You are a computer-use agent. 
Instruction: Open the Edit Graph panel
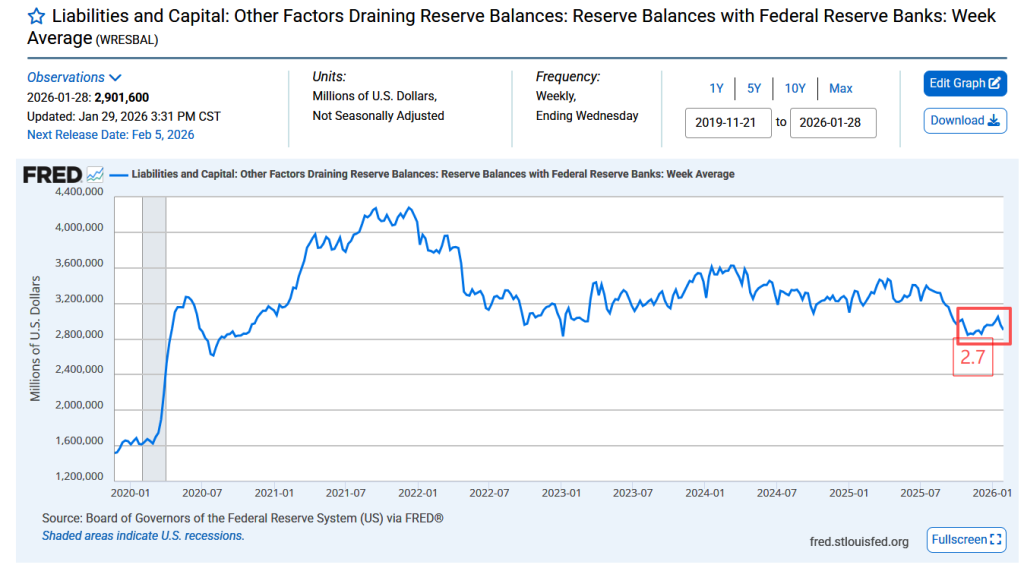[965, 84]
